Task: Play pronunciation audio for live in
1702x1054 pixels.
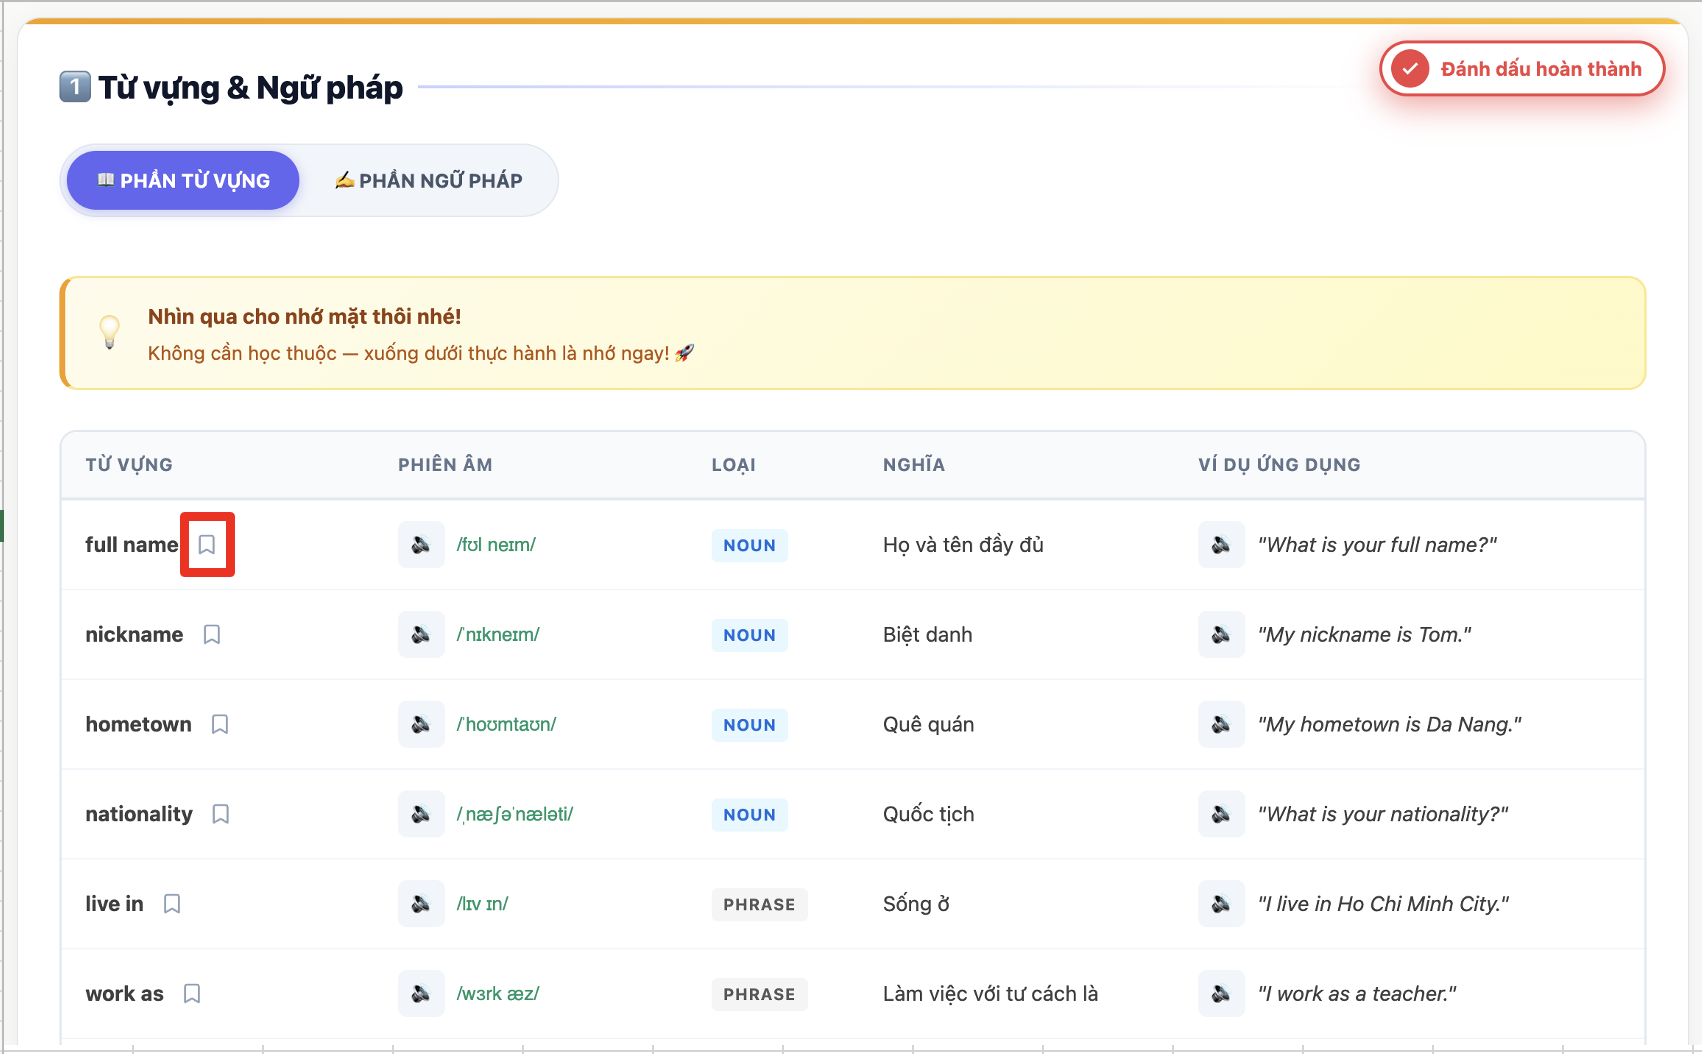Action: click(421, 904)
